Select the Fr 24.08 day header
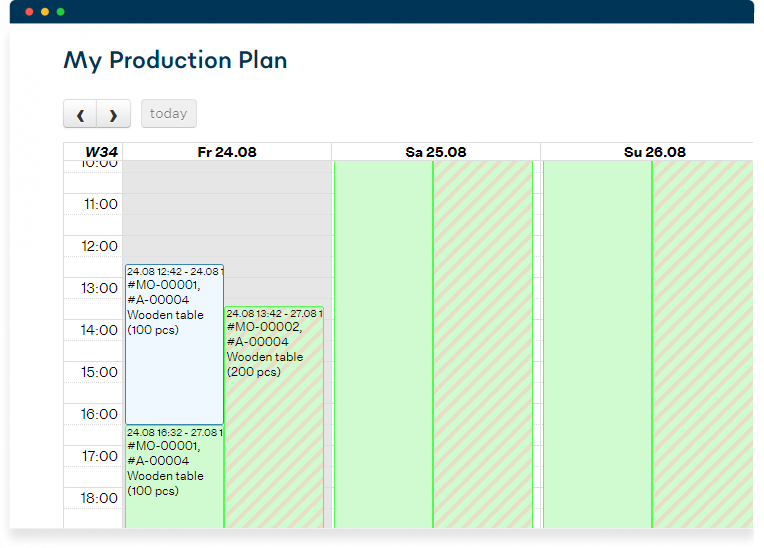This screenshot has width=764, height=548. point(227,152)
